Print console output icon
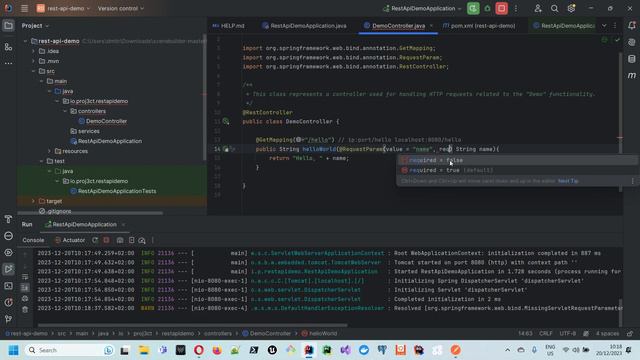Image resolution: width=640 pixels, height=360 pixels. point(25,299)
